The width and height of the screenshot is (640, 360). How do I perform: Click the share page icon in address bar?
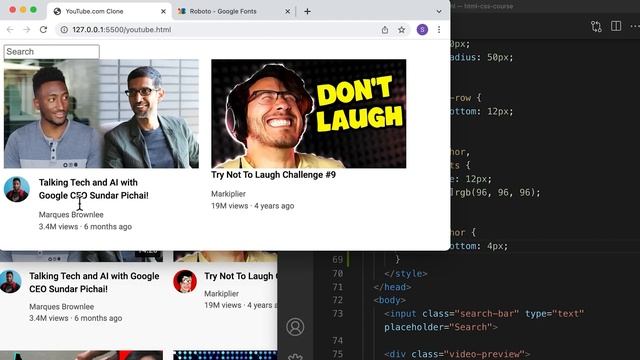(x=385, y=29)
